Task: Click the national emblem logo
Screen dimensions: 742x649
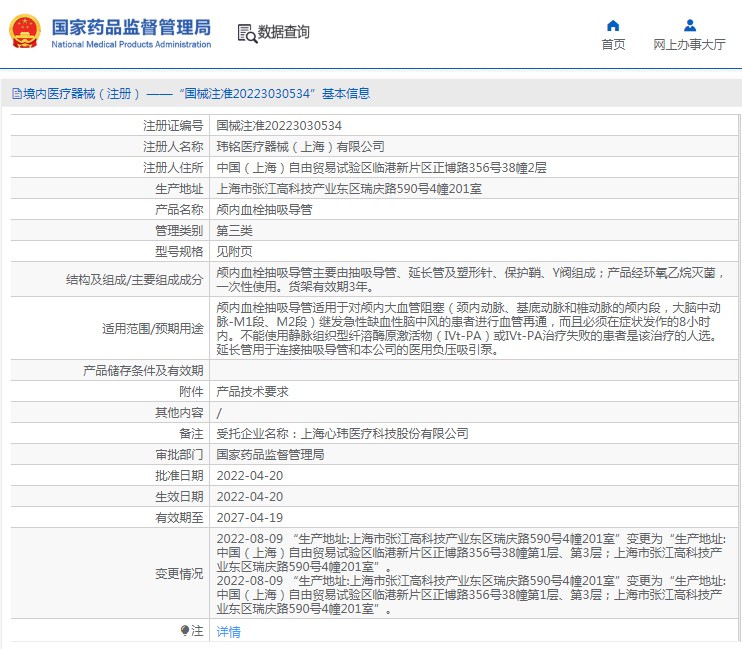Action: 25,31
